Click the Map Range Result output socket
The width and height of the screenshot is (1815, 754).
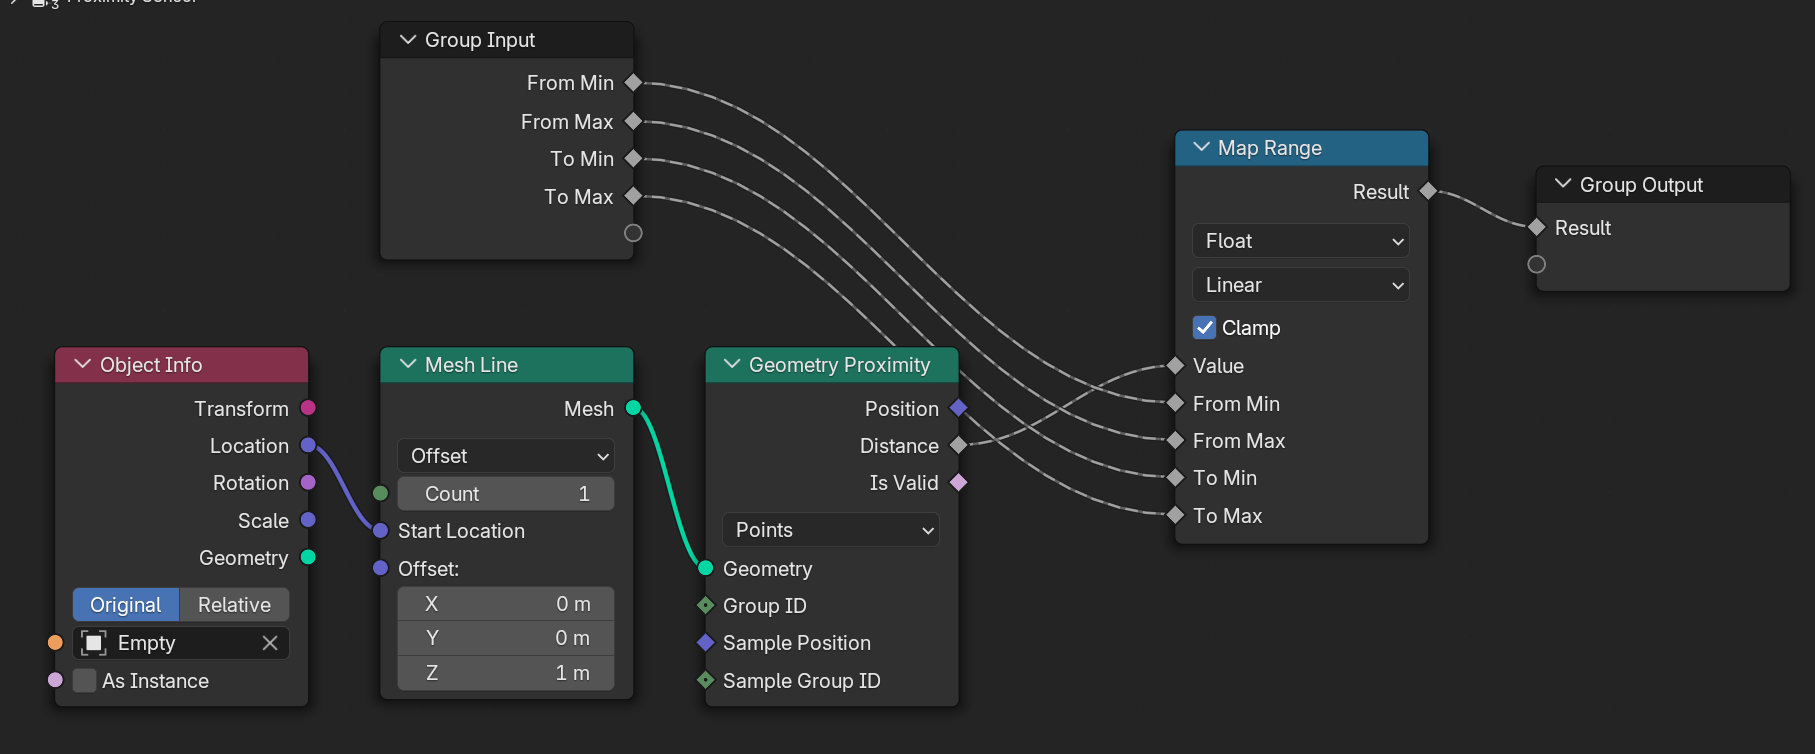(x=1428, y=191)
